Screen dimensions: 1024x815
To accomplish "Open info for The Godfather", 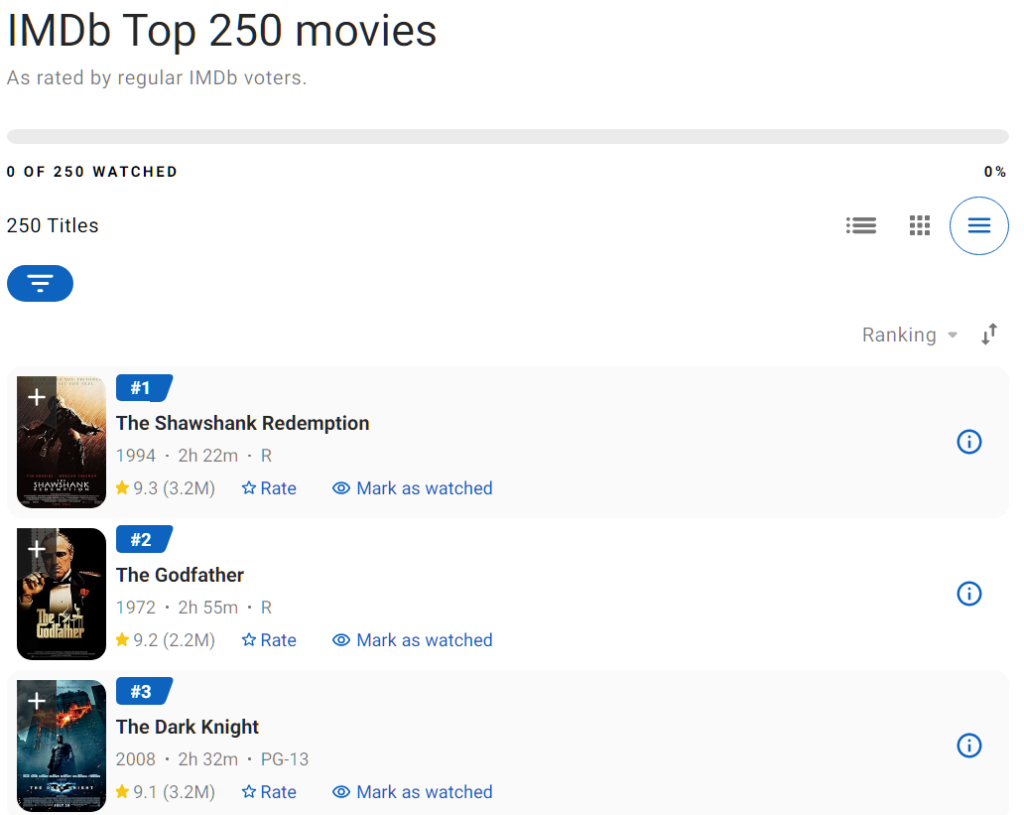I will coord(969,594).
